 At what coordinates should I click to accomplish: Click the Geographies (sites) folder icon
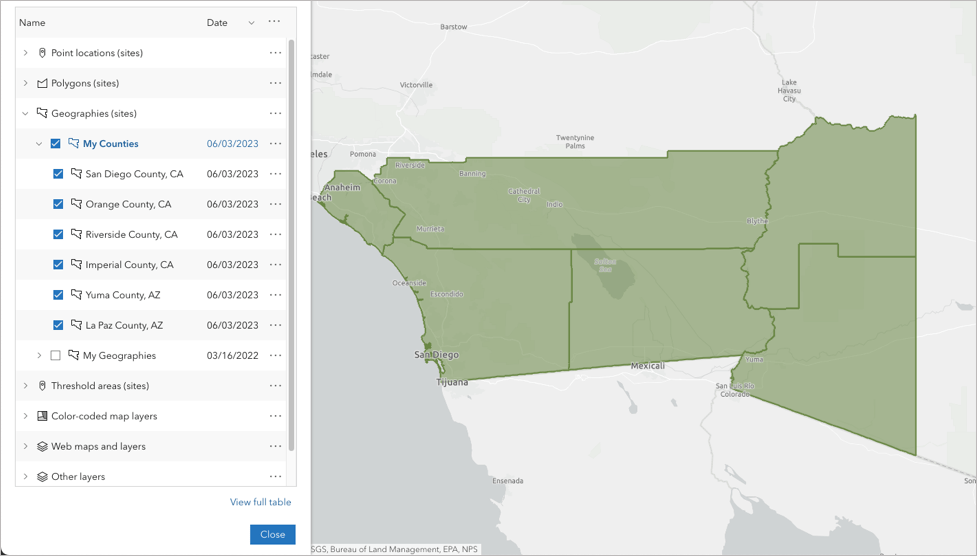pos(42,113)
